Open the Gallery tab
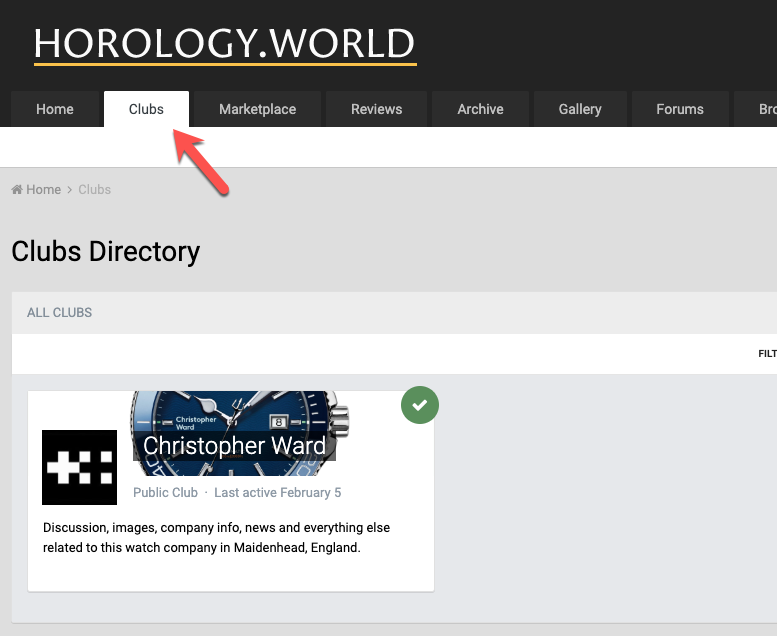The height and width of the screenshot is (636, 777). [580, 109]
